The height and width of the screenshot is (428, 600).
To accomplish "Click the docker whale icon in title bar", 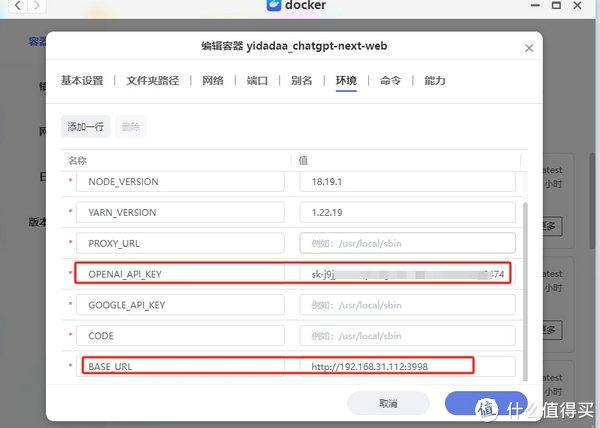I will [274, 5].
